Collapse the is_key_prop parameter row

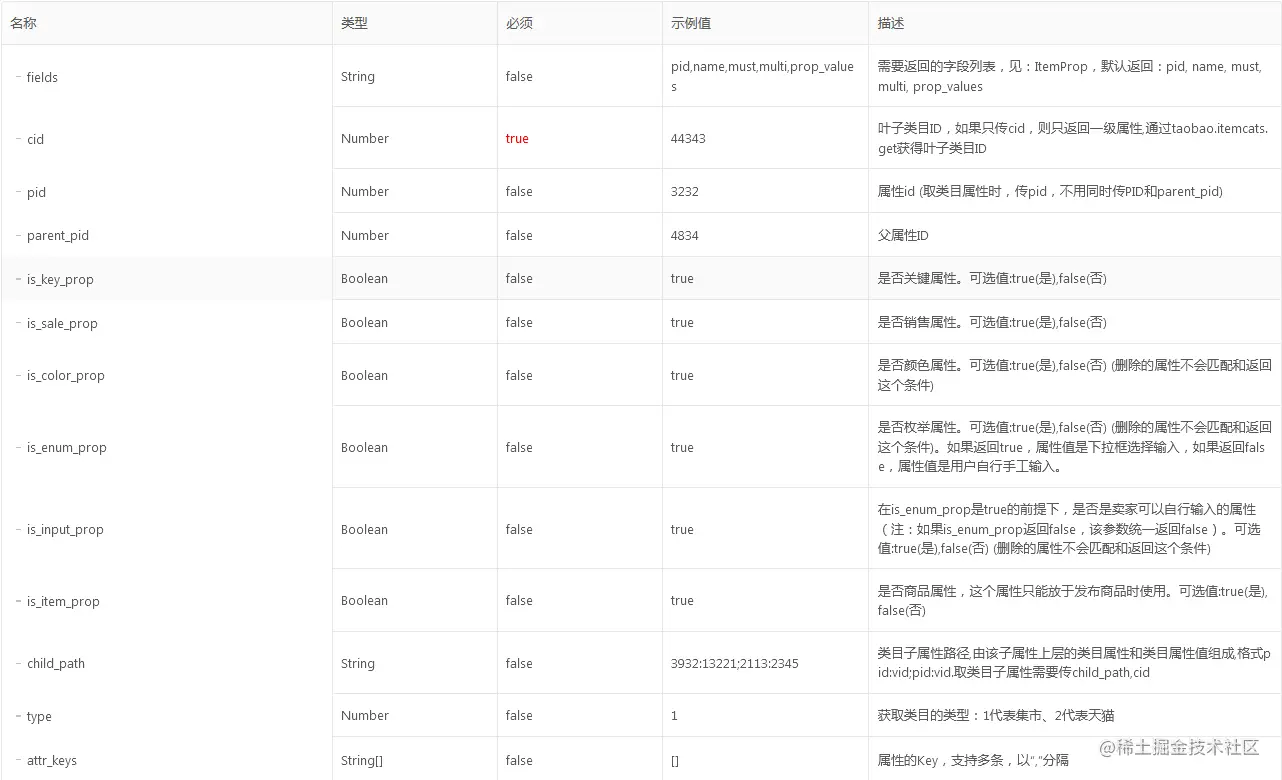pyautogui.click(x=17, y=279)
